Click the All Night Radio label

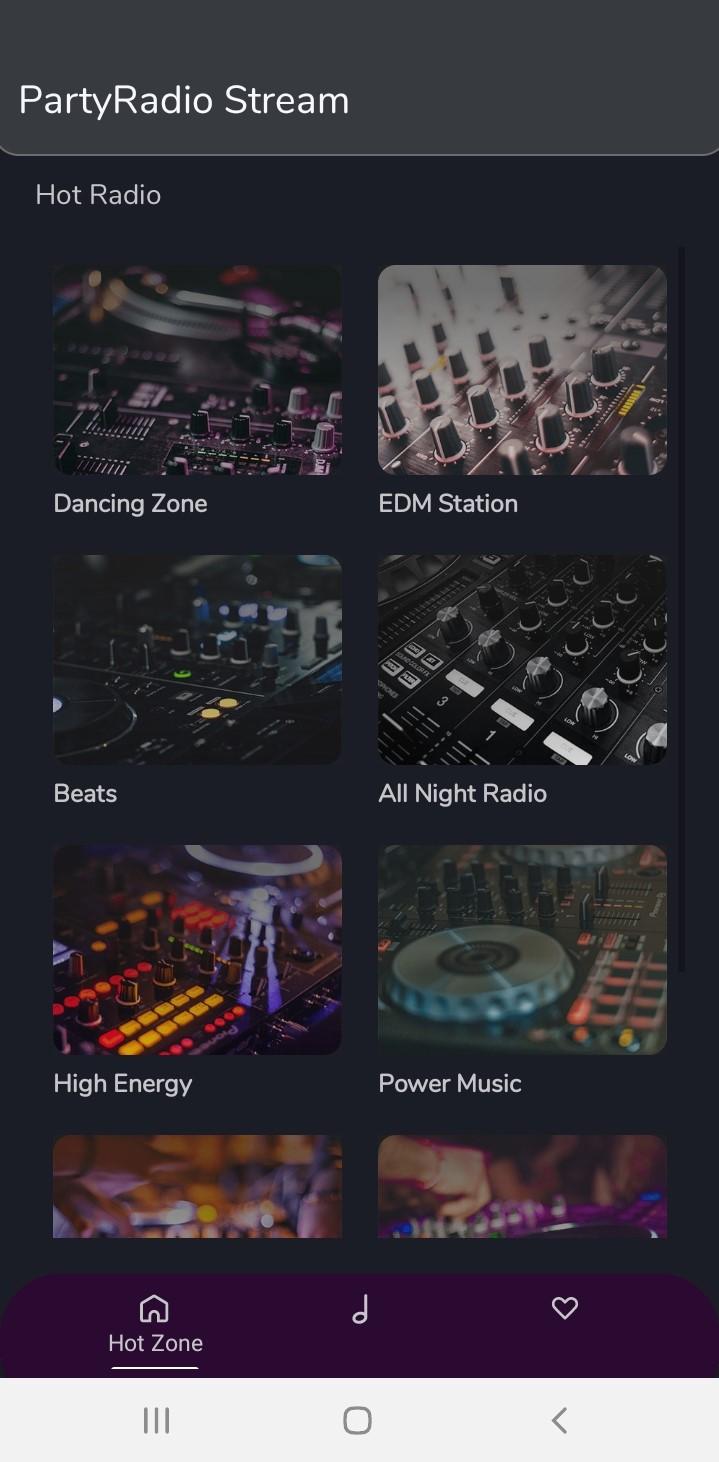tap(462, 794)
